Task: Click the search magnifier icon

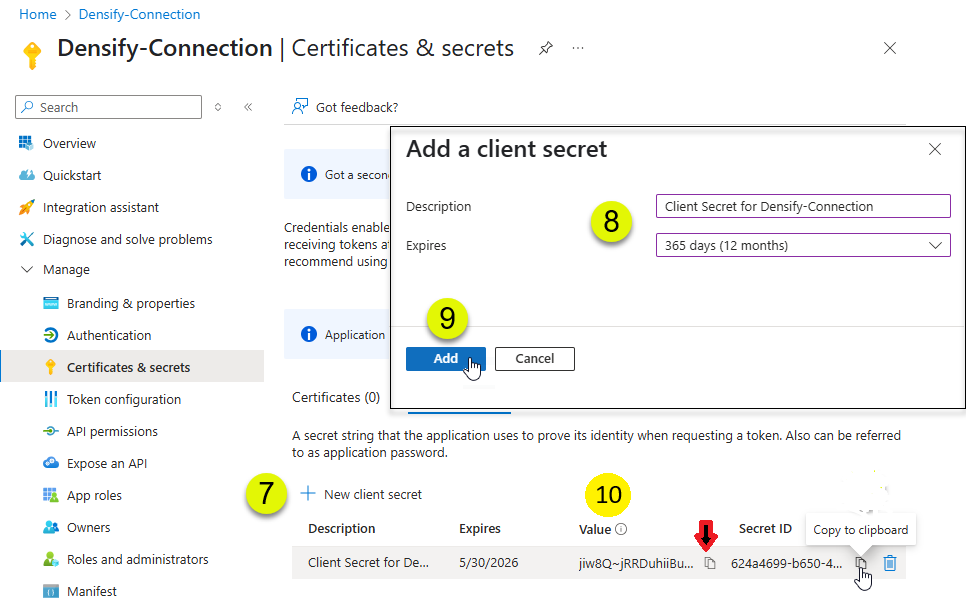Action: (x=27, y=107)
